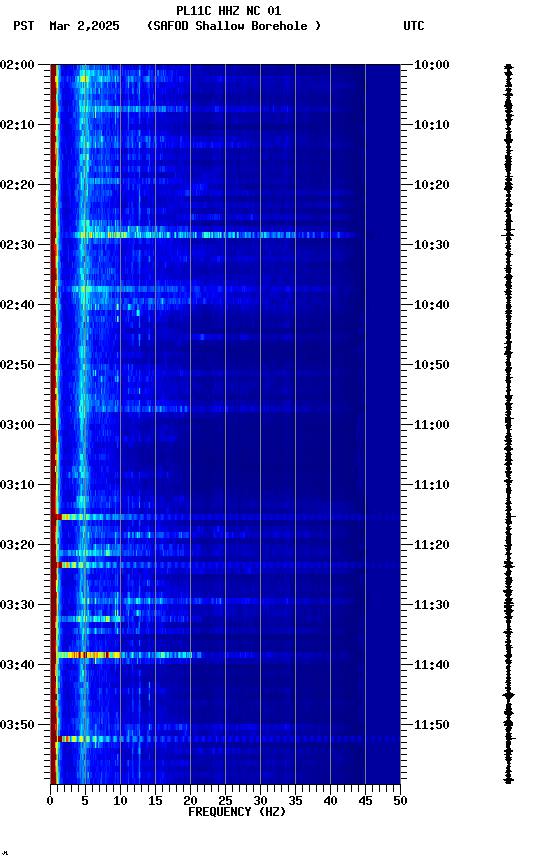Image resolution: width=552 pixels, height=864 pixels.
Task: Click the 25 Hz frequency tick label
Action: pyautogui.click(x=225, y=801)
